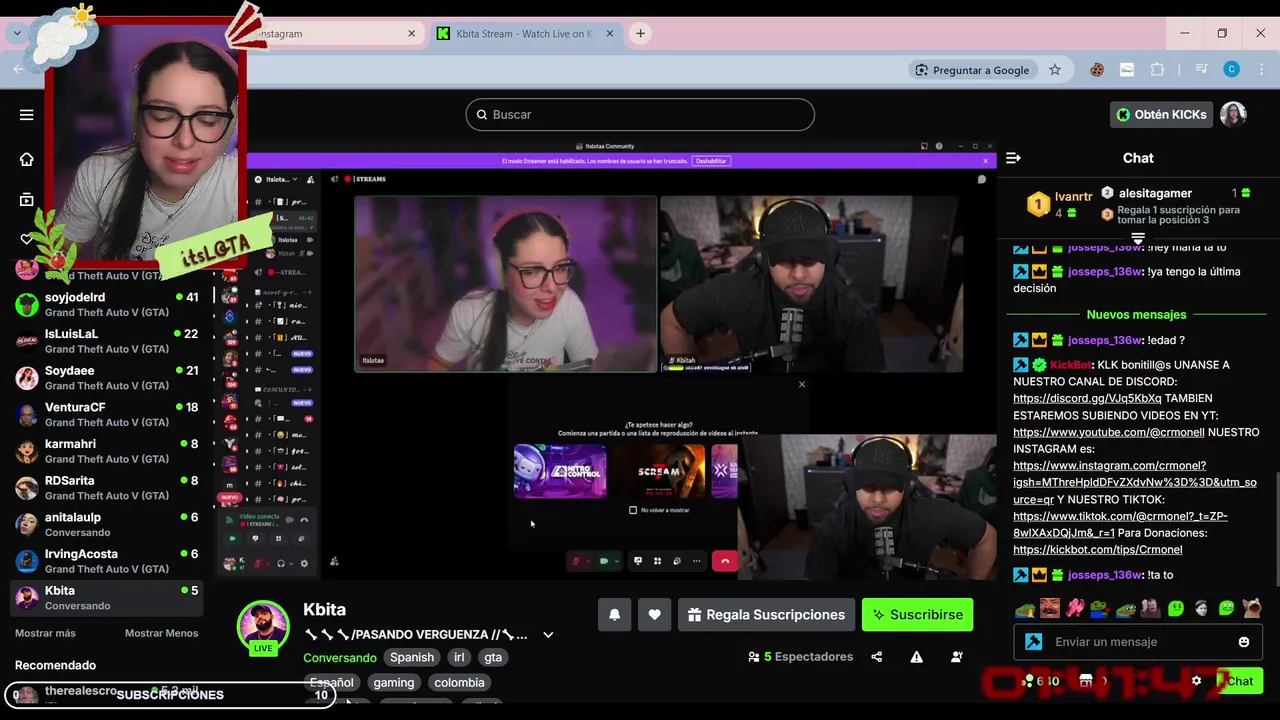Open a new browser tab
This screenshot has height=720, width=1280.
coord(640,33)
